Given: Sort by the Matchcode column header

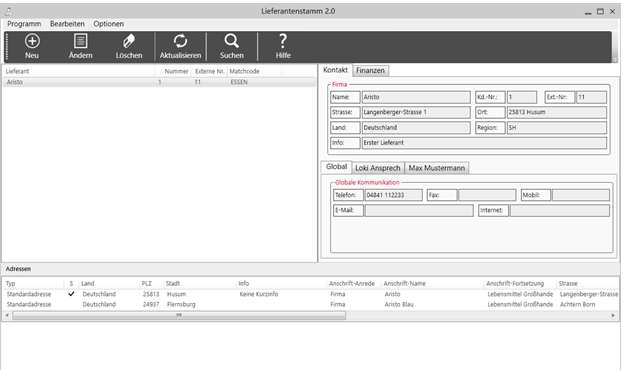Looking at the screenshot, I should (x=255, y=71).
